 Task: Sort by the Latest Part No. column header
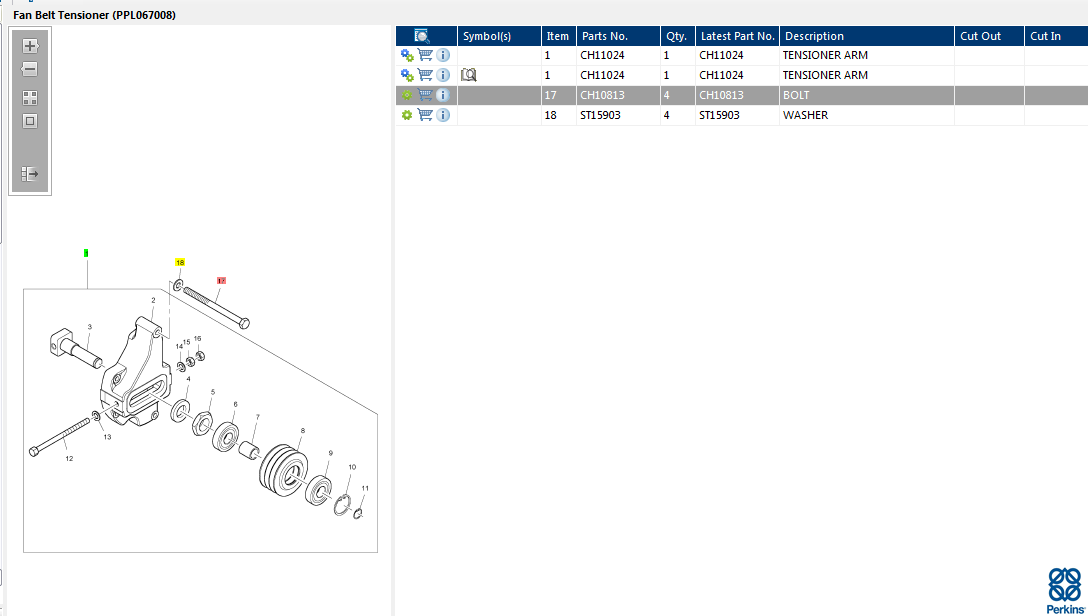738,36
